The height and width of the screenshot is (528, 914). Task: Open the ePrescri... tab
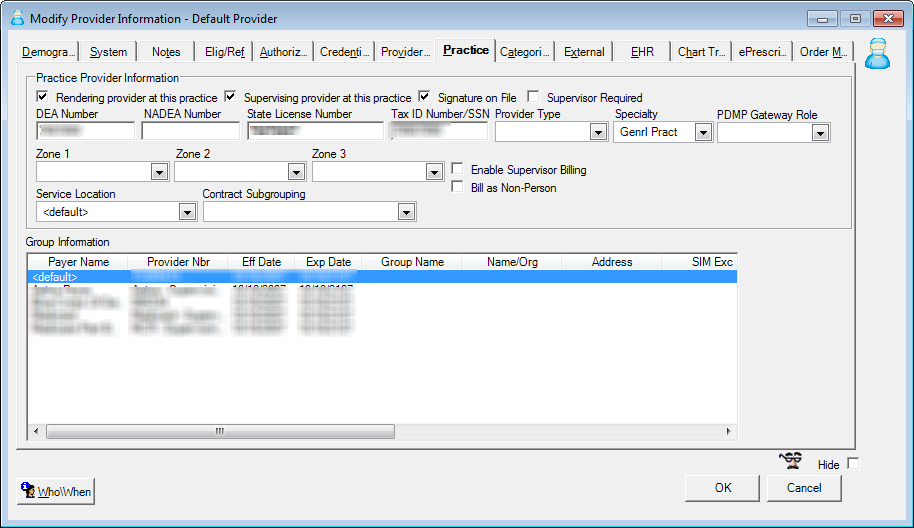pyautogui.click(x=762, y=52)
